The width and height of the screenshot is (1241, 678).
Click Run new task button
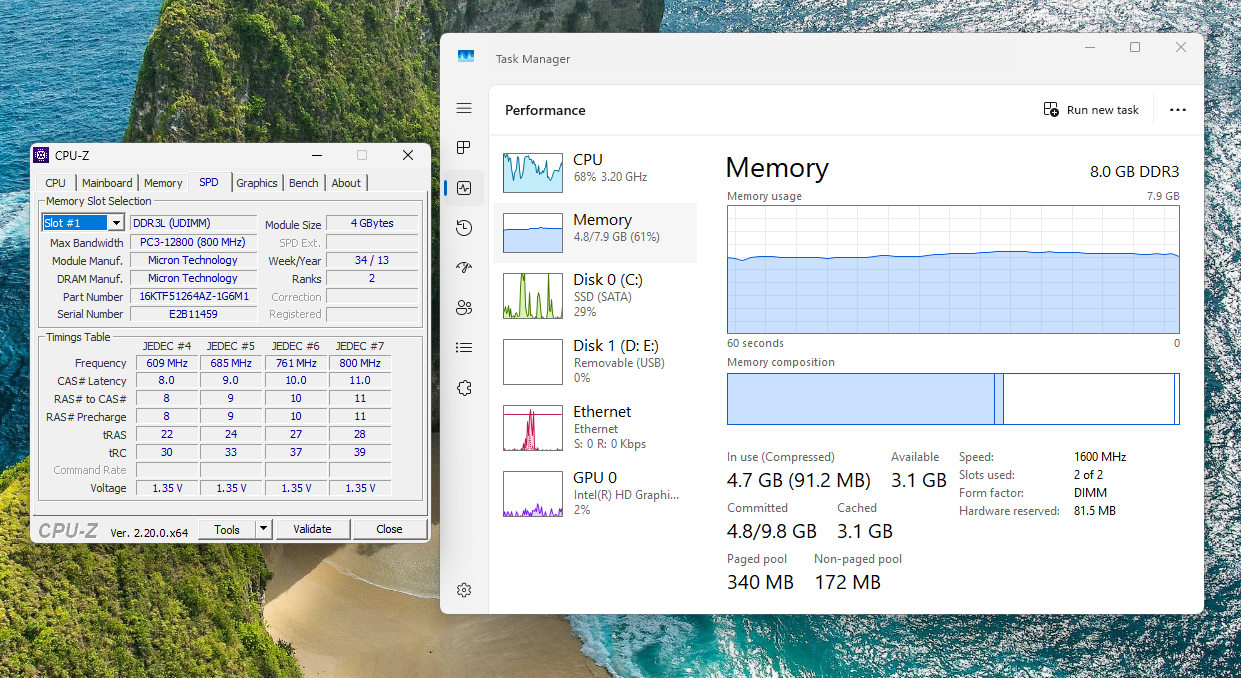click(x=1091, y=110)
